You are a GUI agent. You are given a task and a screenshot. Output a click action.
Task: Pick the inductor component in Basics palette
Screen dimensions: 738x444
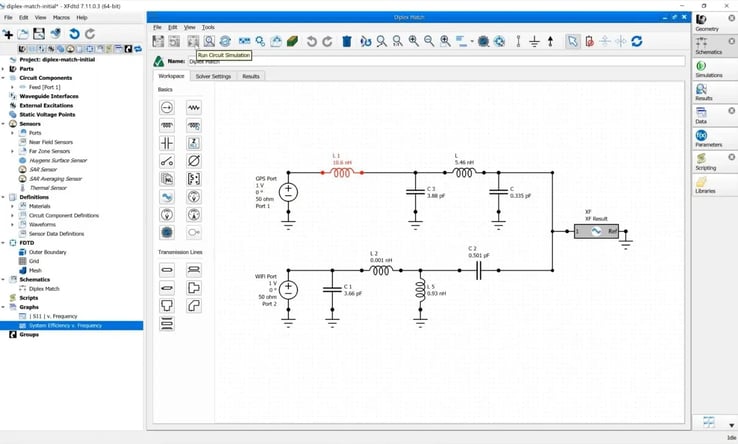click(167, 125)
